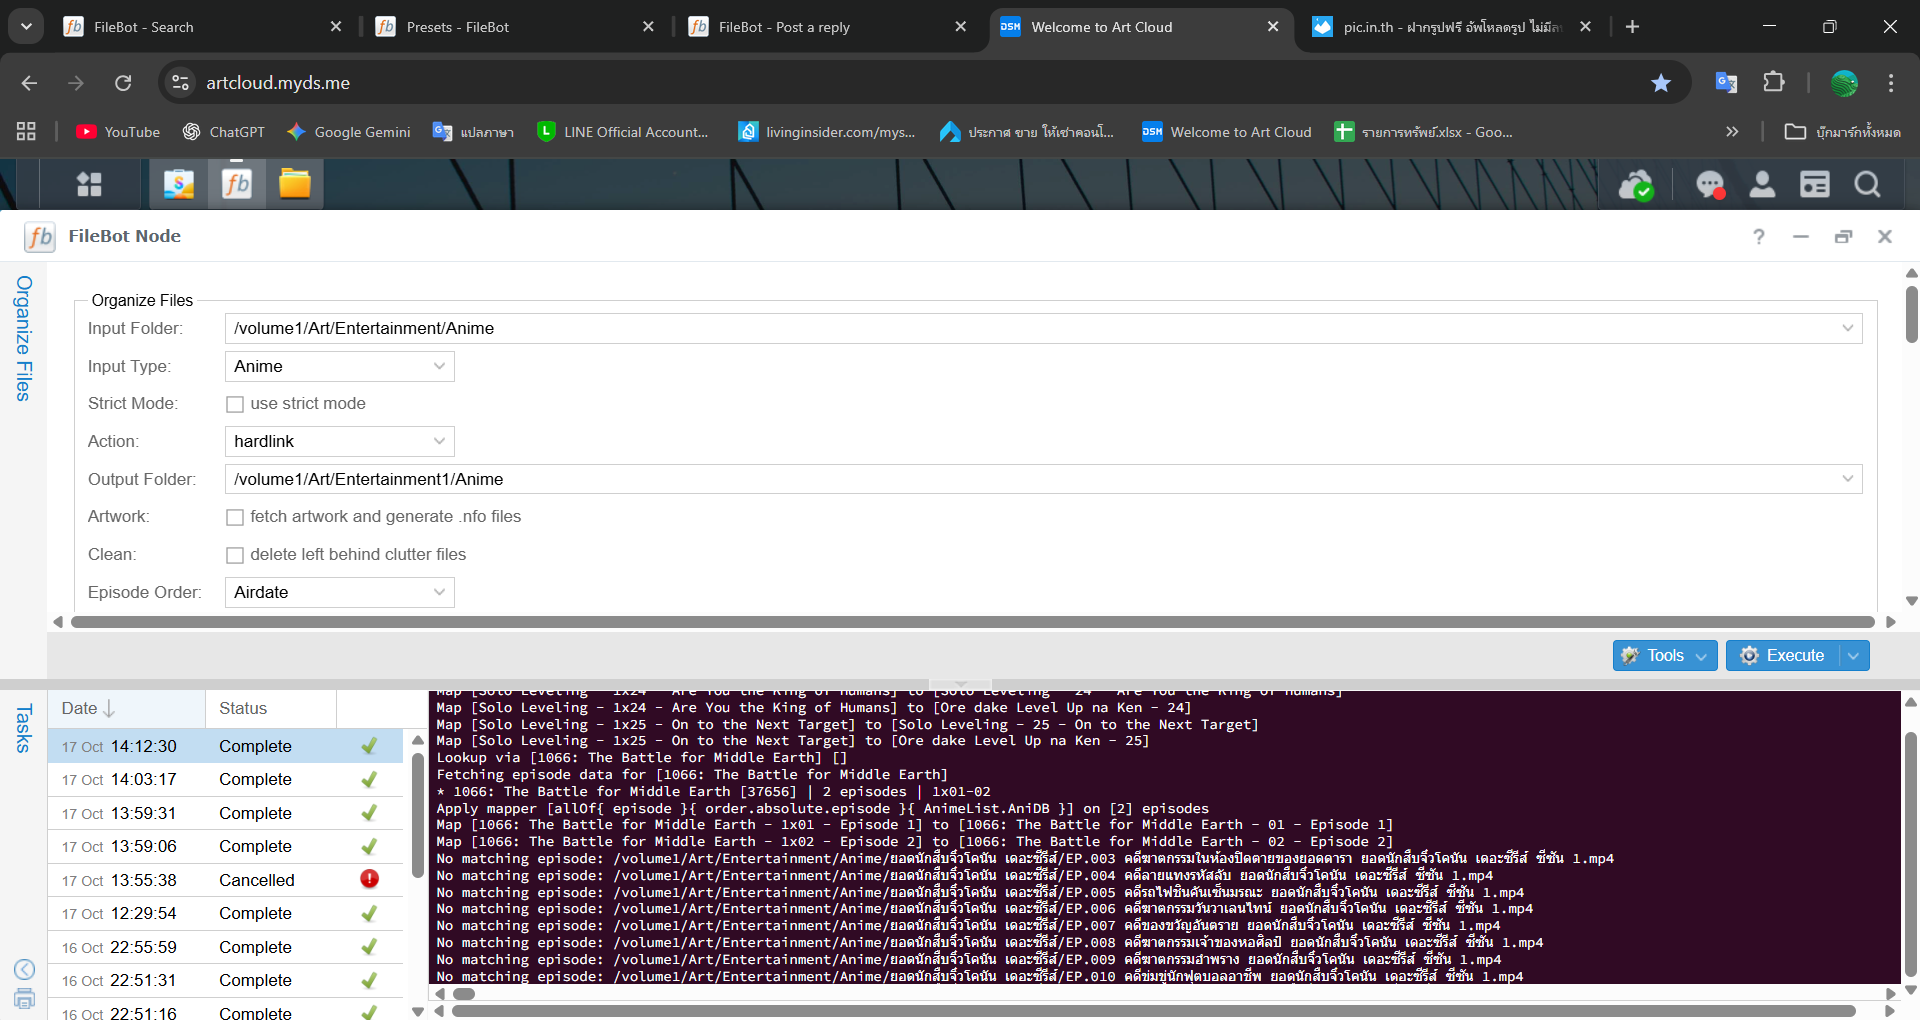The width and height of the screenshot is (1920, 1020).
Task: Expand the Input Type Anime dropdown
Action: (339, 367)
